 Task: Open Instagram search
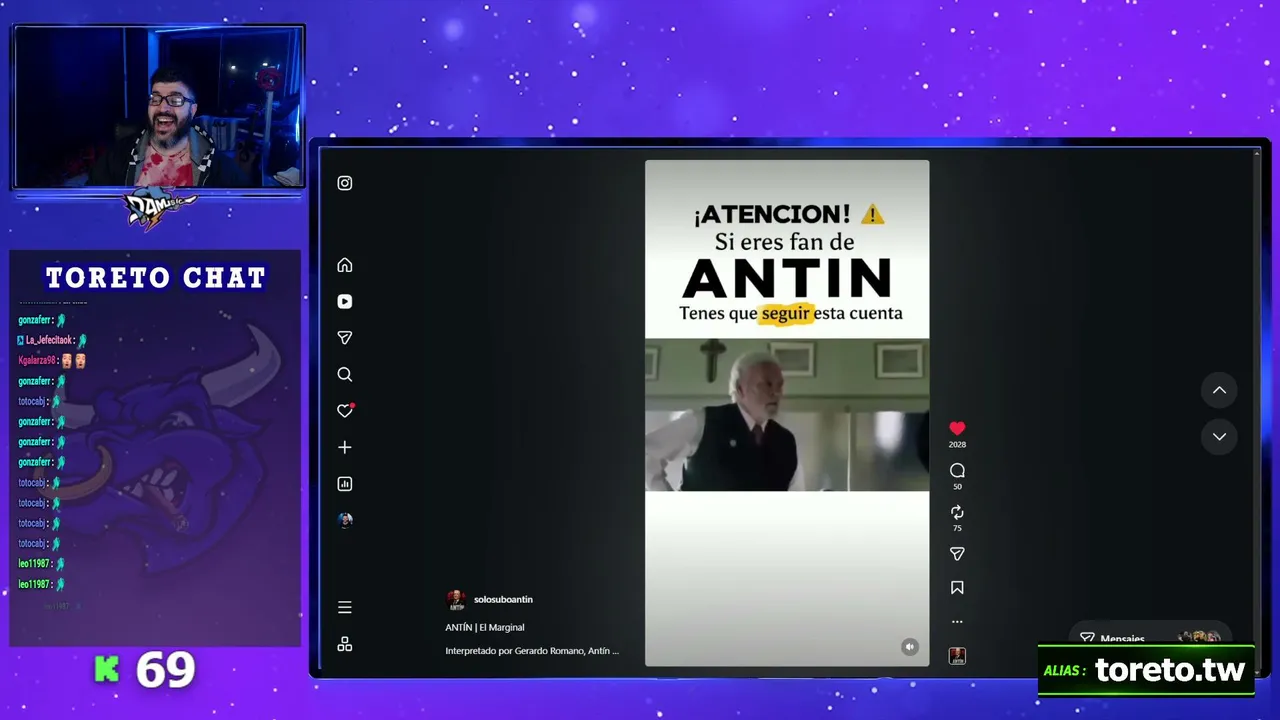345,374
